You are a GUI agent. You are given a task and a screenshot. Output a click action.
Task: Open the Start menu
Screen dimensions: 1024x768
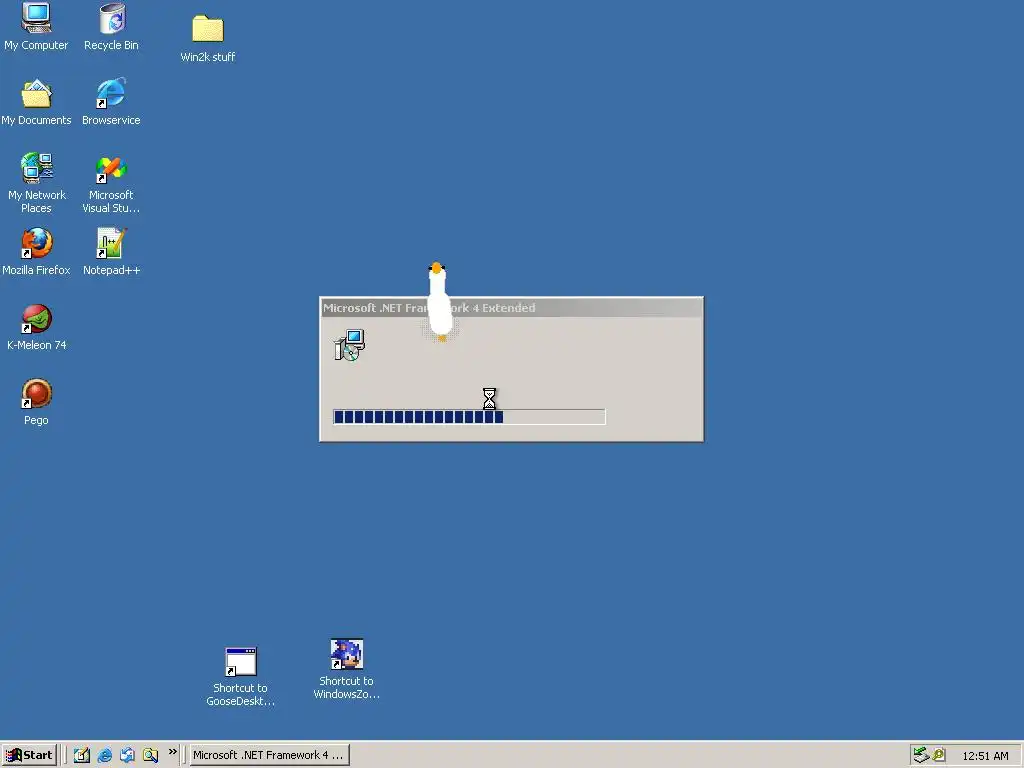(29, 755)
